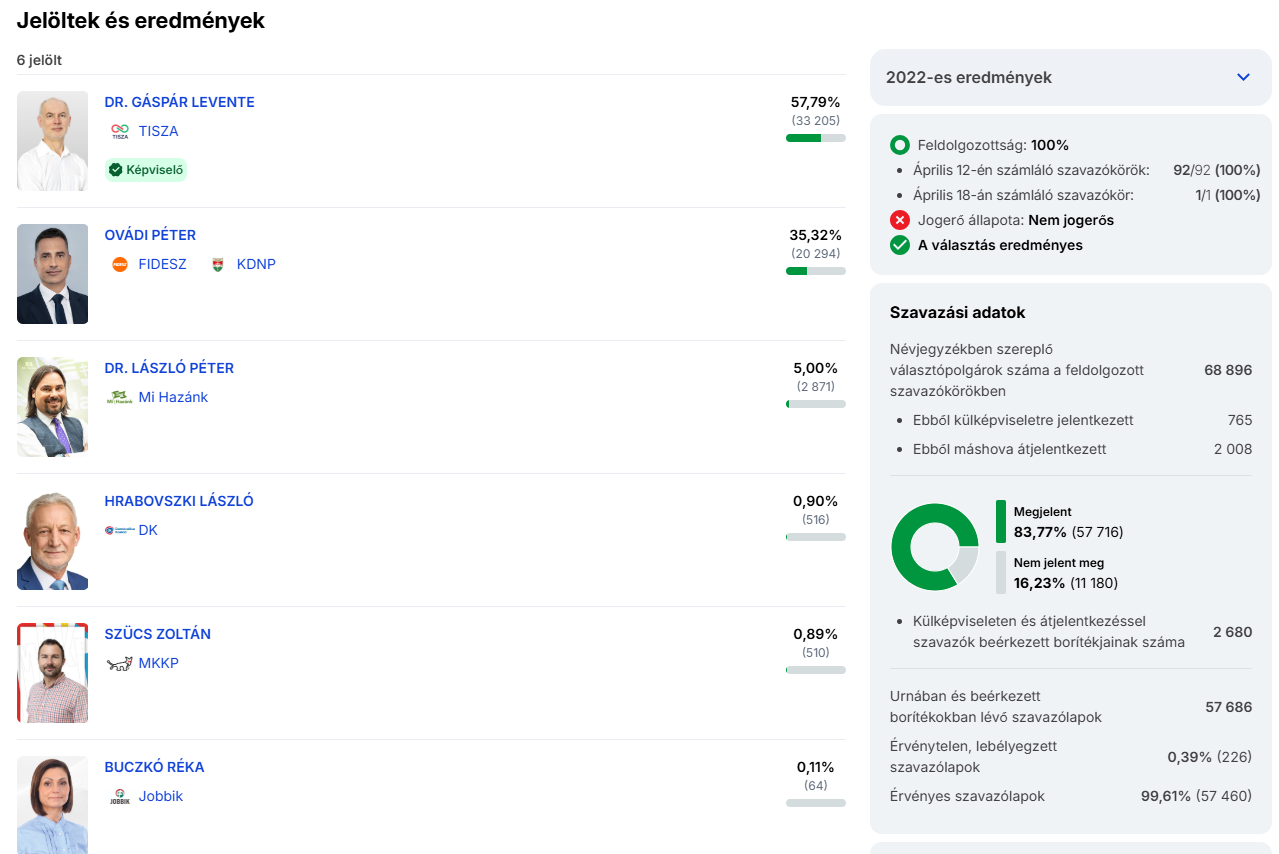Click the 57,79% vote progress bar
This screenshot has height=854, width=1279.
[x=815, y=138]
